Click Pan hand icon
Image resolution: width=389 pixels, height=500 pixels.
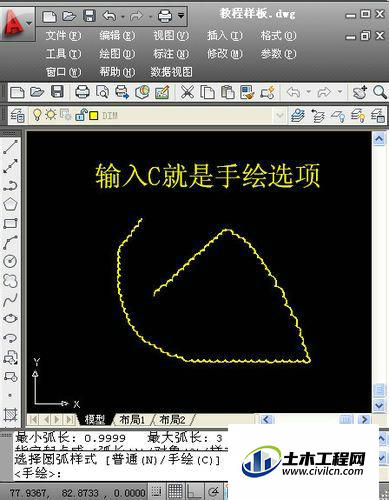[x=360, y=92]
